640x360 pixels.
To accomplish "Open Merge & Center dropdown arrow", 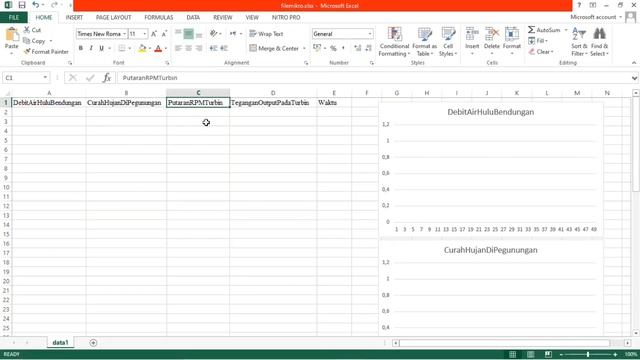I will pos(304,48).
